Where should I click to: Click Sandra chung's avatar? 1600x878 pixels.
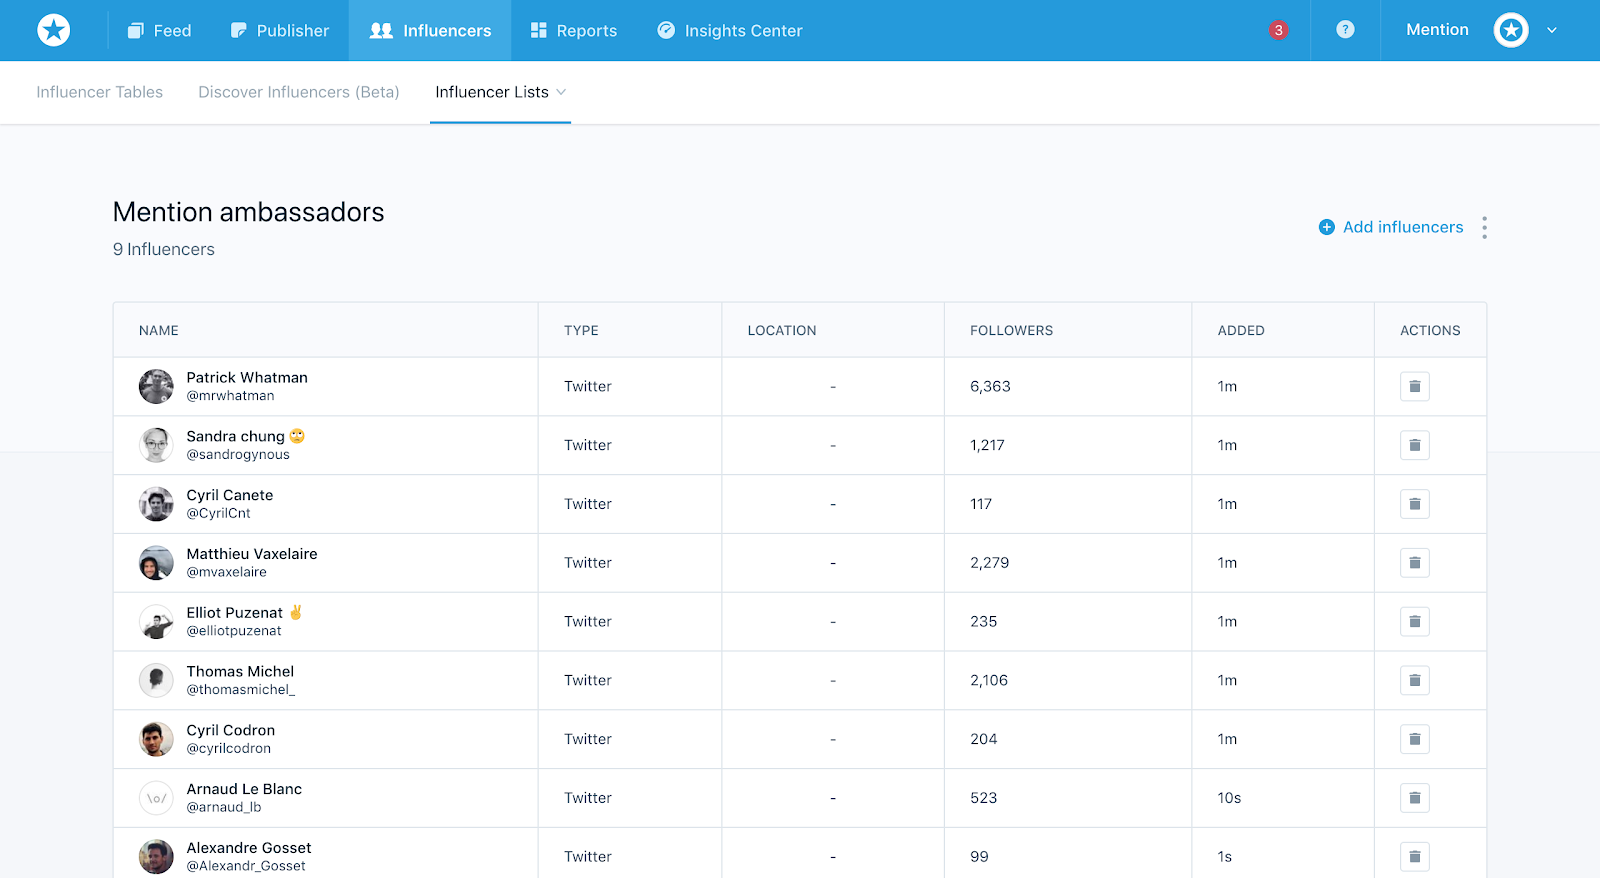[156, 445]
